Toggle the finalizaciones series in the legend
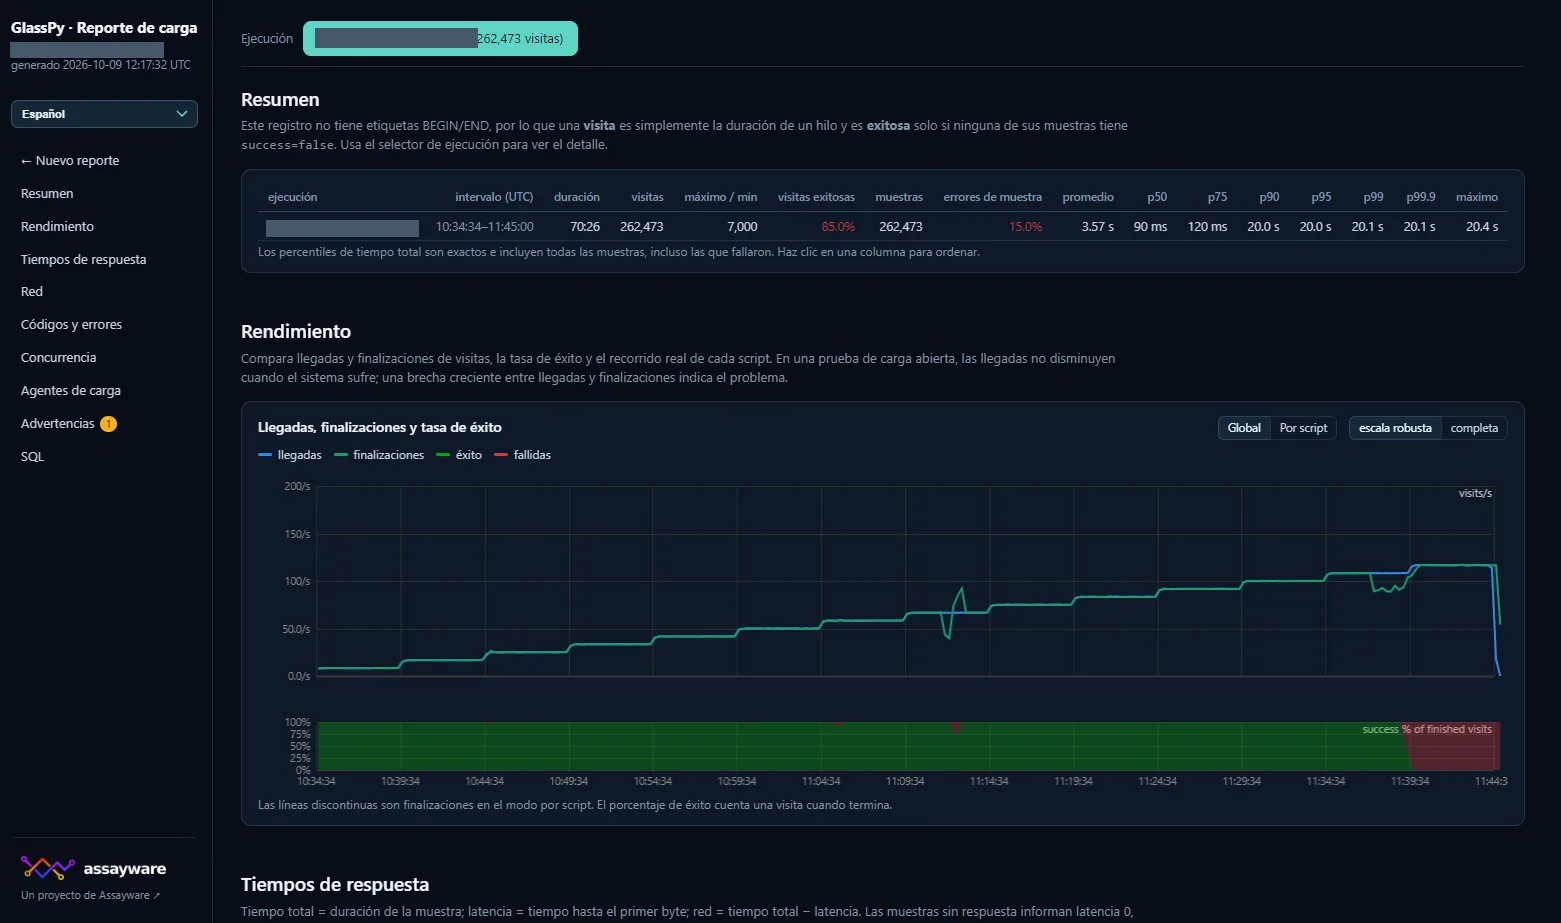1561x923 pixels. pyautogui.click(x=379, y=455)
